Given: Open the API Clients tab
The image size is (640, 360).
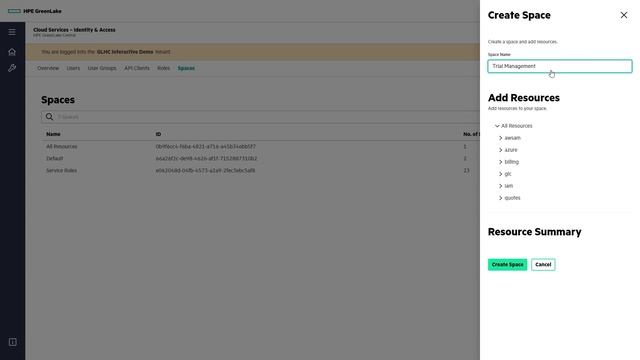Looking at the screenshot, I should point(137,68).
